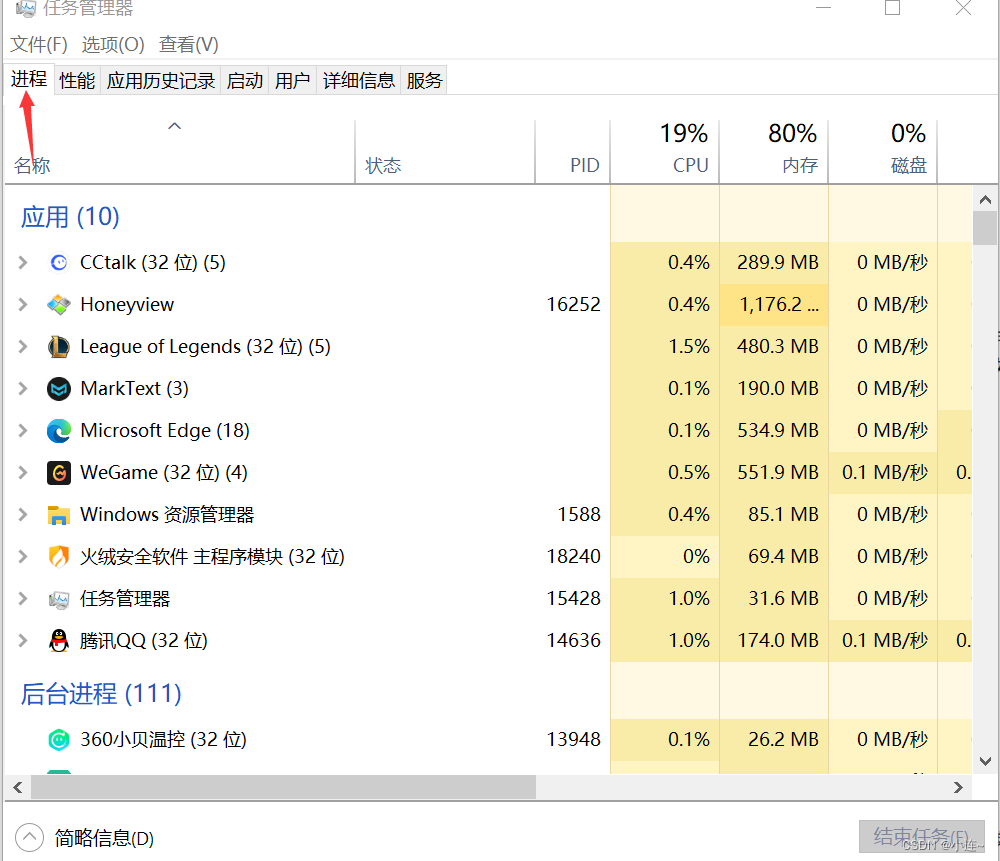The width and height of the screenshot is (1000, 861).
Task: Expand the 火绒安全软件 process row
Action: [23, 557]
